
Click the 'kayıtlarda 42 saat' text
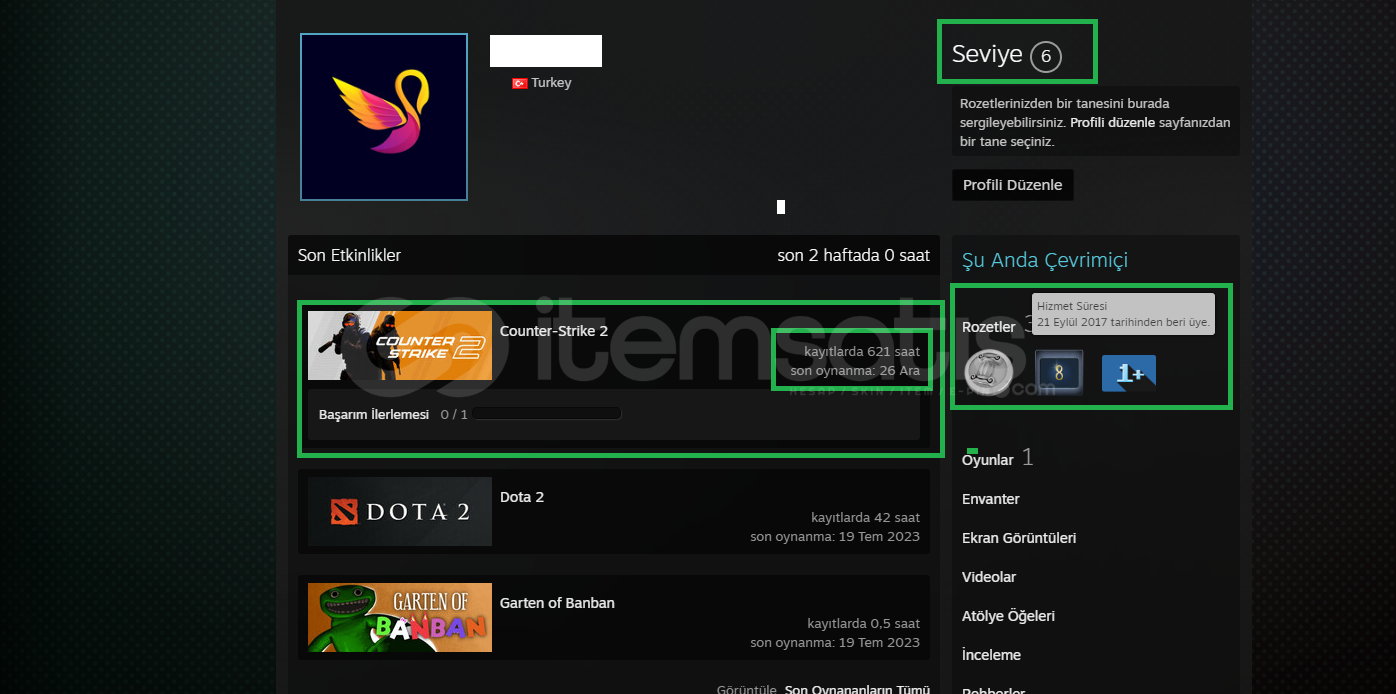tap(865, 518)
